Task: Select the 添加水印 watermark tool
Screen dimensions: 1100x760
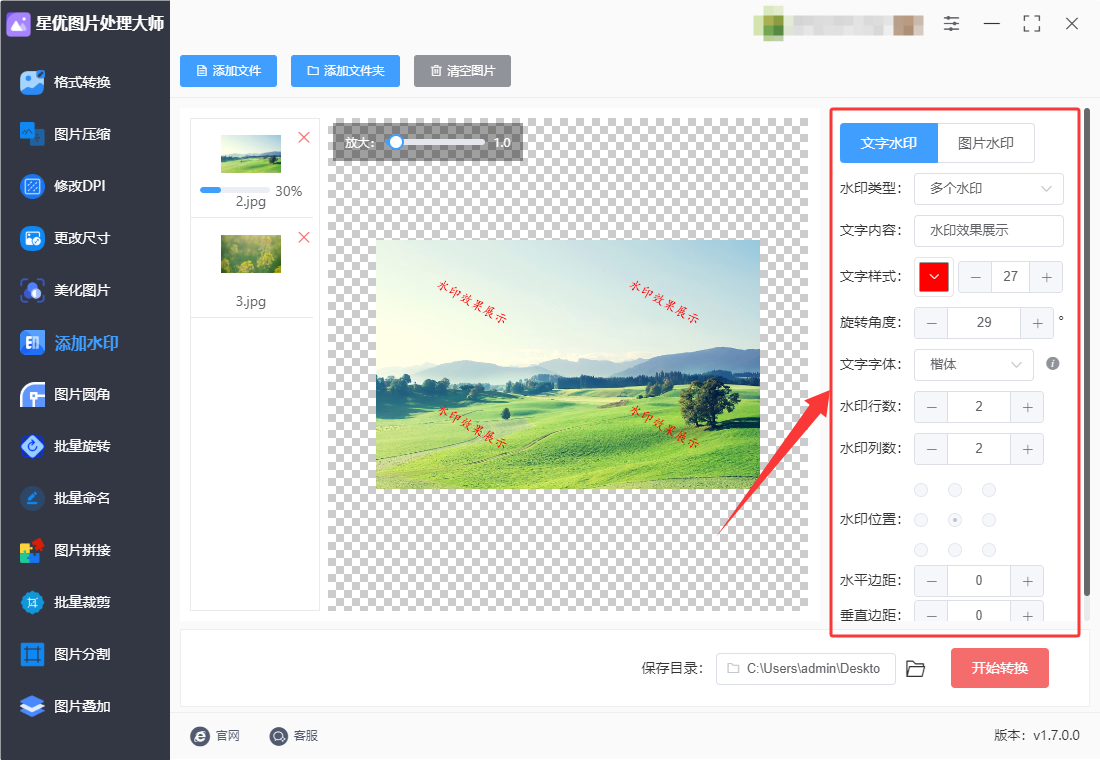Action: tap(69, 342)
